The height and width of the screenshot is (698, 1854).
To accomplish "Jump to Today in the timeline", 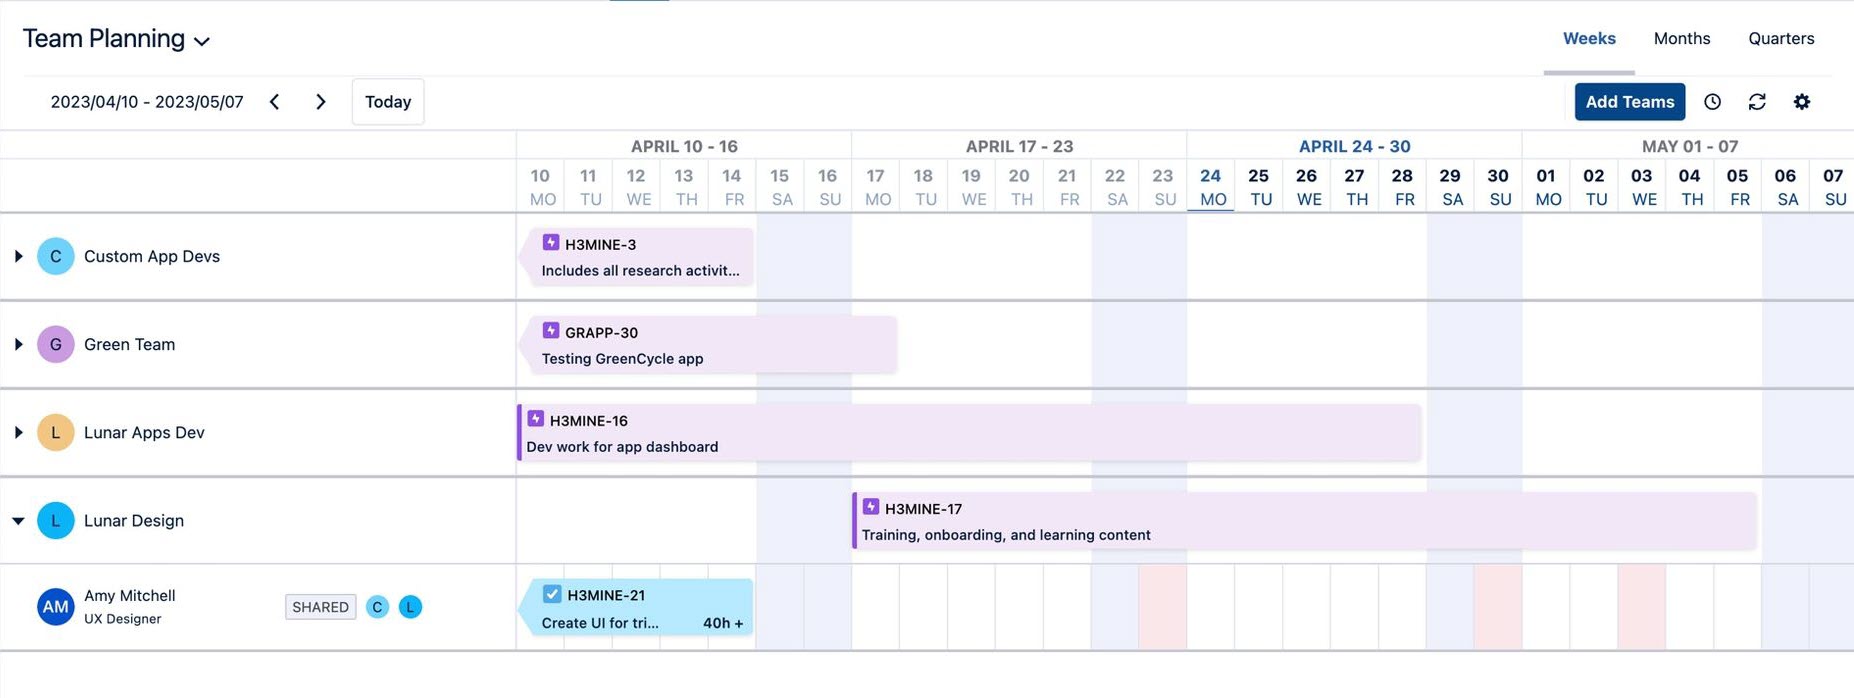I will coord(388,102).
